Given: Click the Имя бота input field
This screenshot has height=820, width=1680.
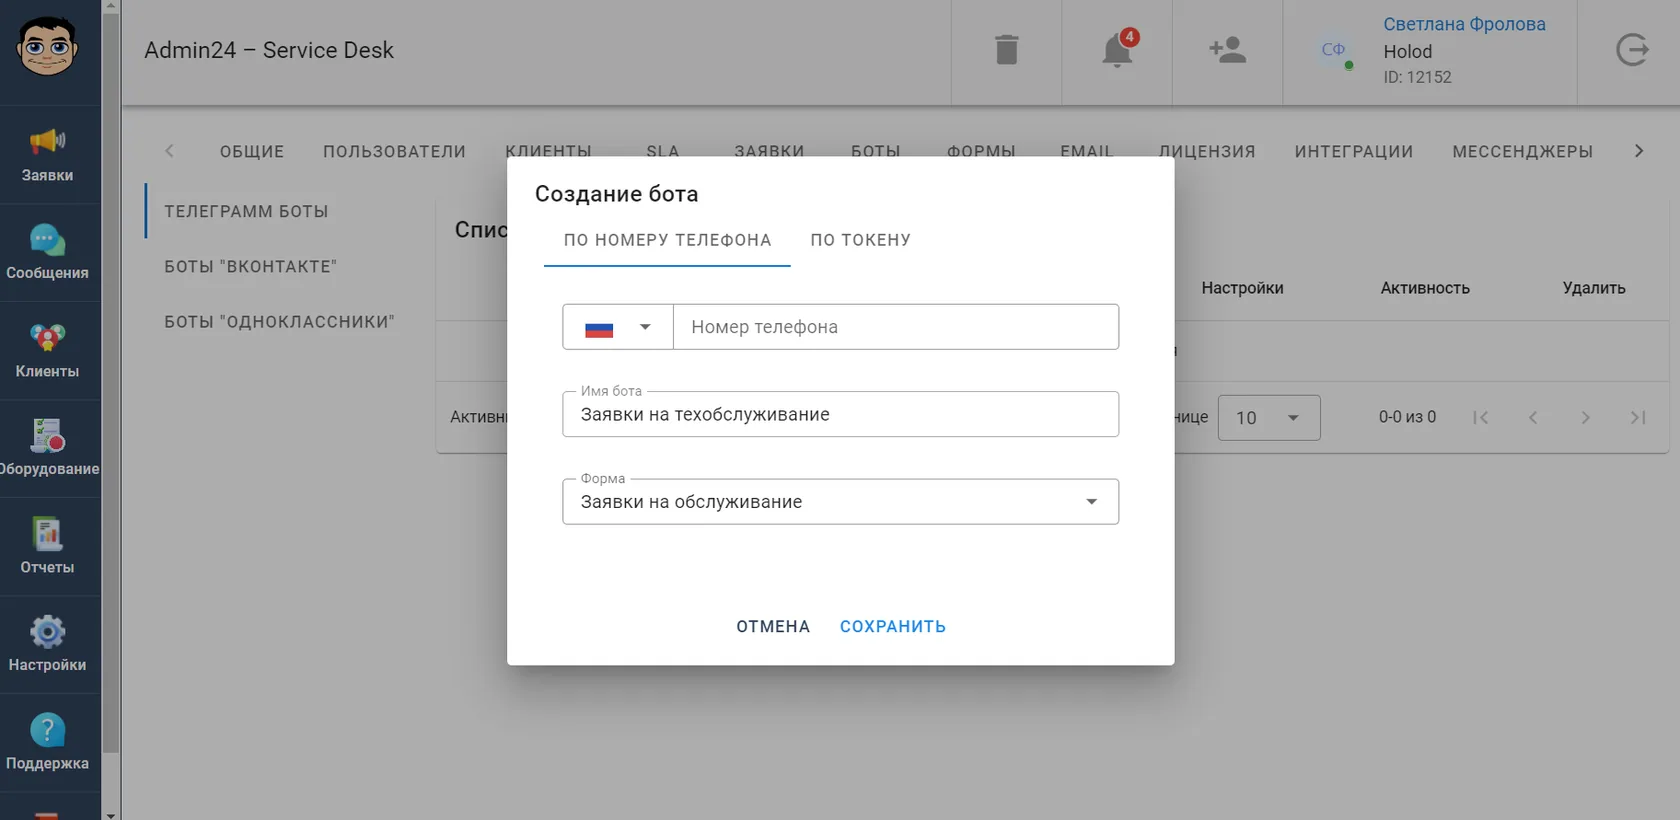Looking at the screenshot, I should pos(841,415).
